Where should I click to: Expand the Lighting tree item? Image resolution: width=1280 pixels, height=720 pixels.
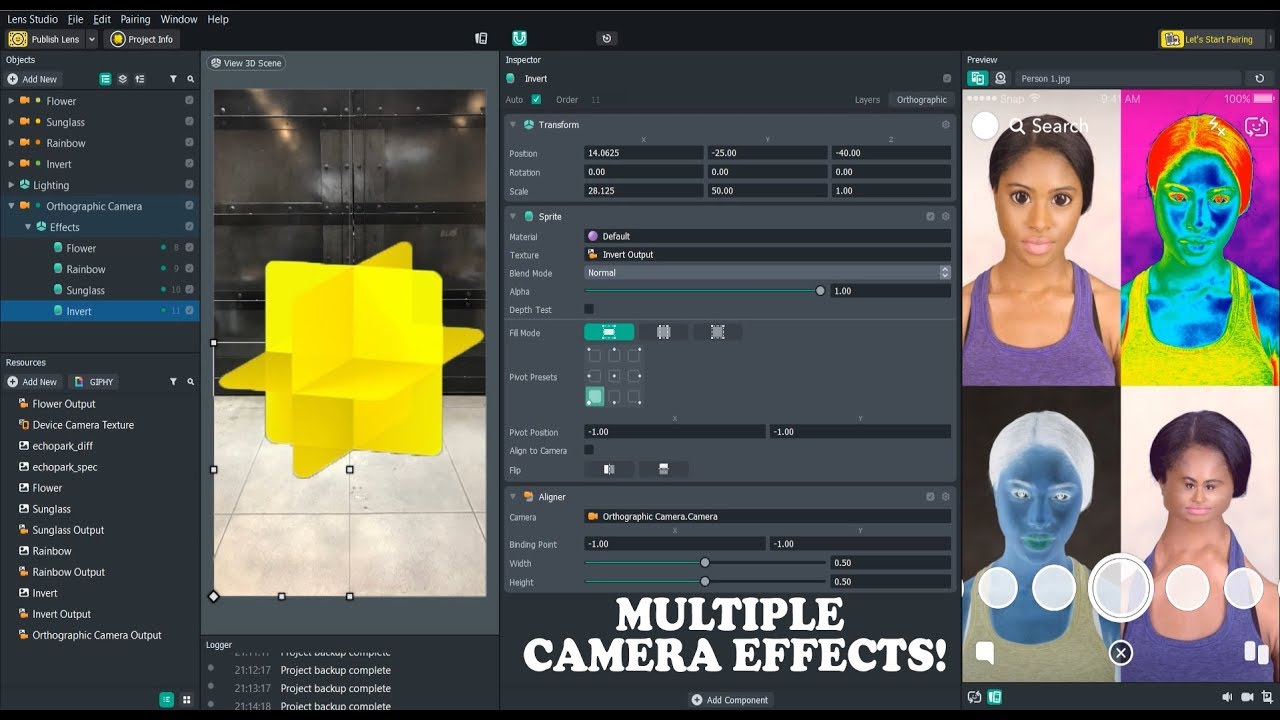pos(11,185)
